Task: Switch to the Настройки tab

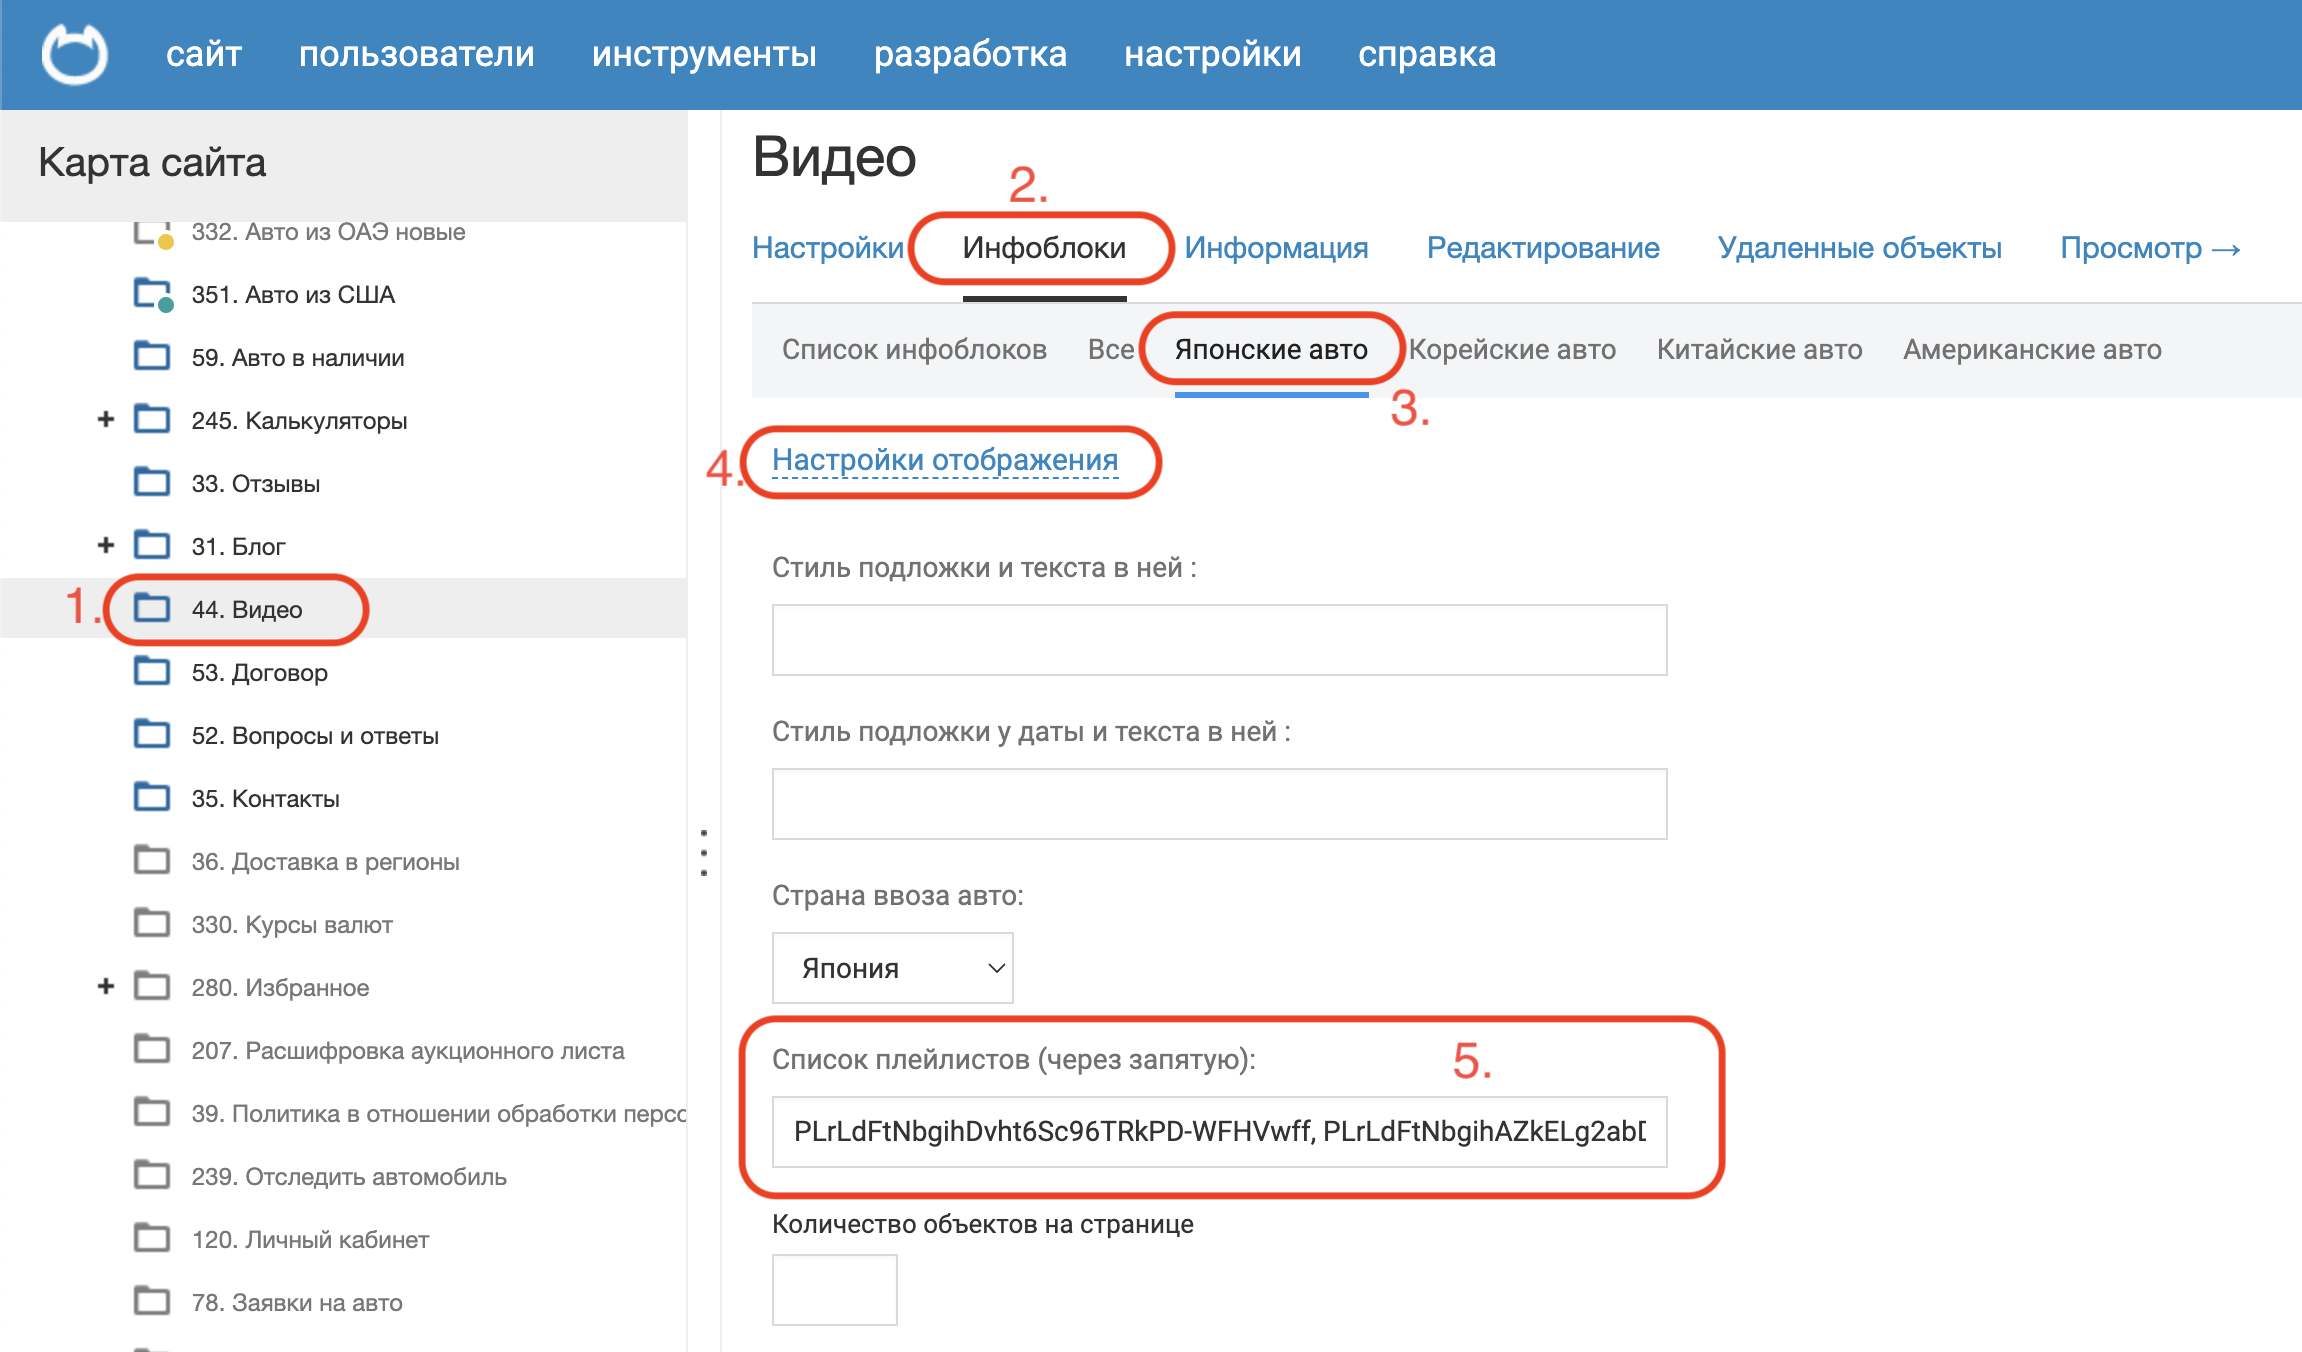Action: click(828, 248)
